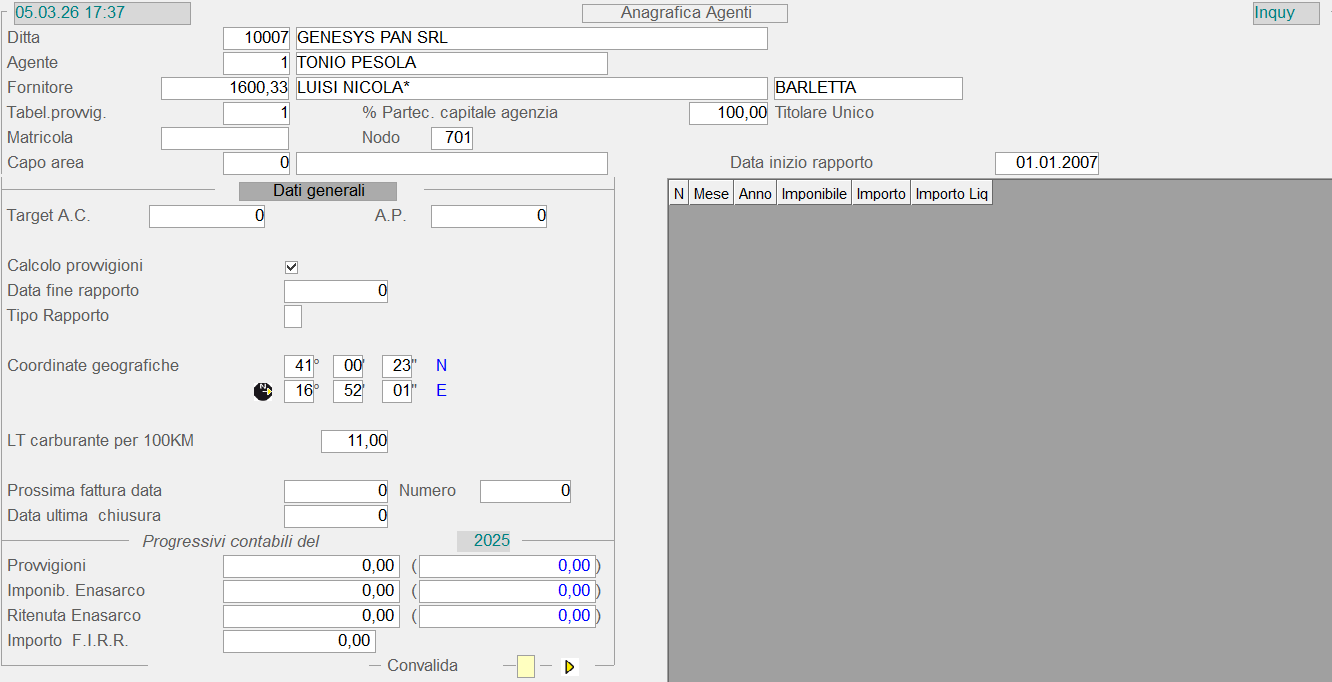1332x682 pixels.
Task: Focus the Data fine rapporto field
Action: [336, 292]
